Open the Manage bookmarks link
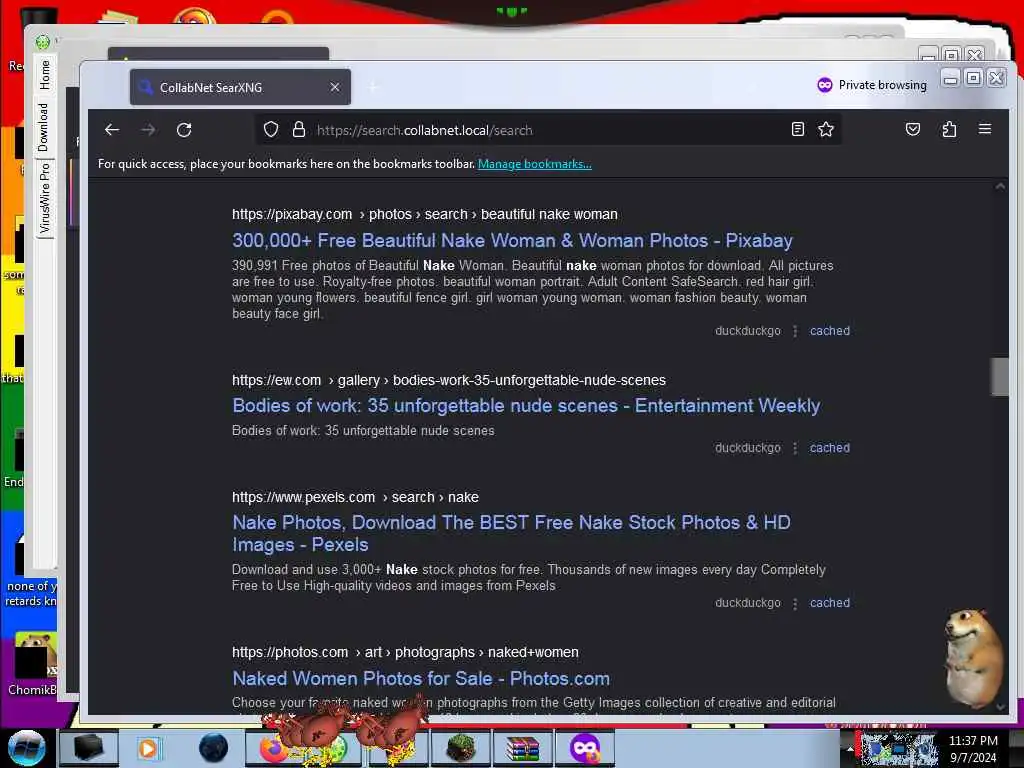The height and width of the screenshot is (768, 1024). tap(535, 164)
